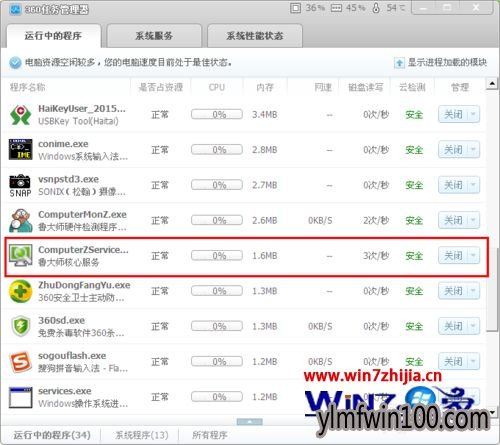Select the ZhuDongFangYu.exe process name
The width and height of the screenshot is (500, 445).
84,285
